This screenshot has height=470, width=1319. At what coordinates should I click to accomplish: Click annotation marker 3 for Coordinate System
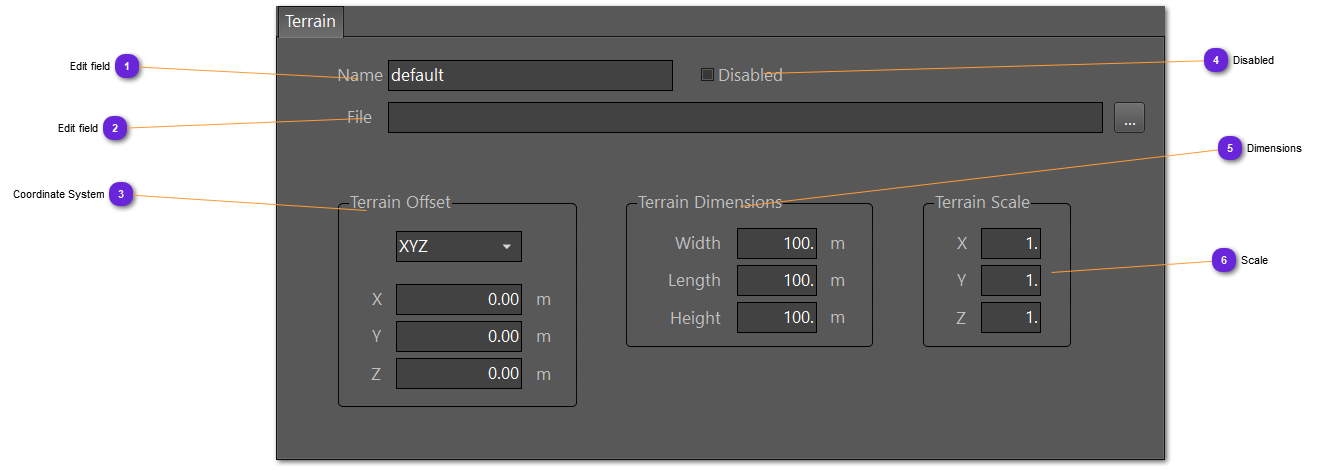pos(121,194)
